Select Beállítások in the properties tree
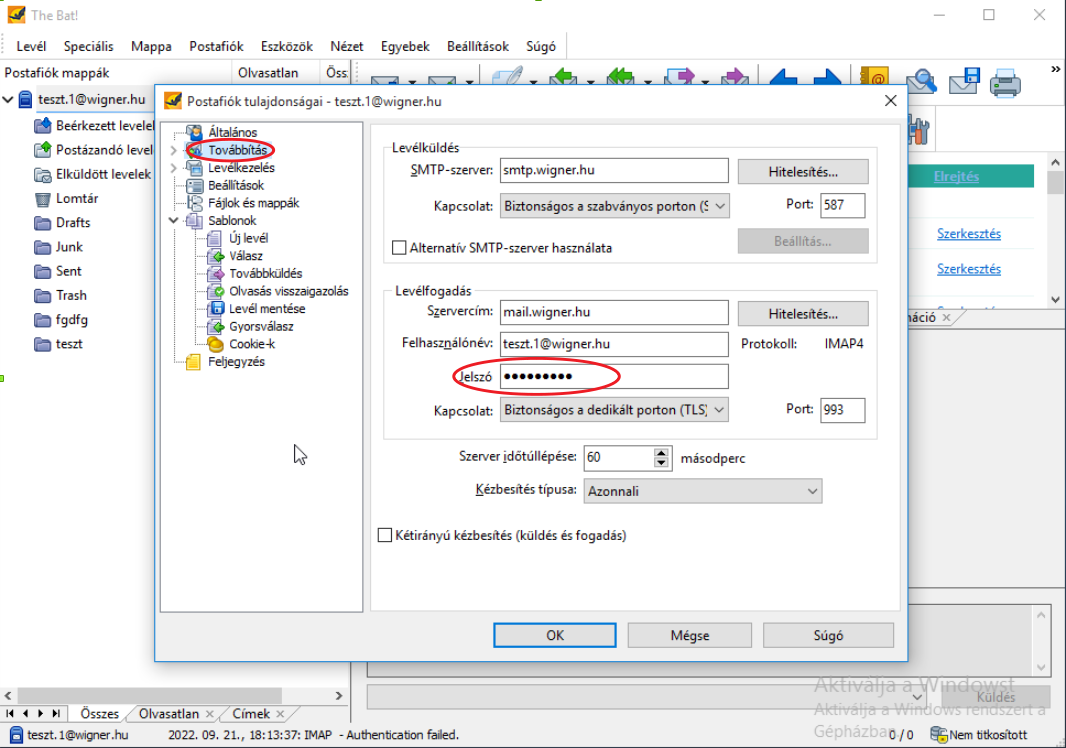Image resolution: width=1066 pixels, height=748 pixels. [x=235, y=185]
